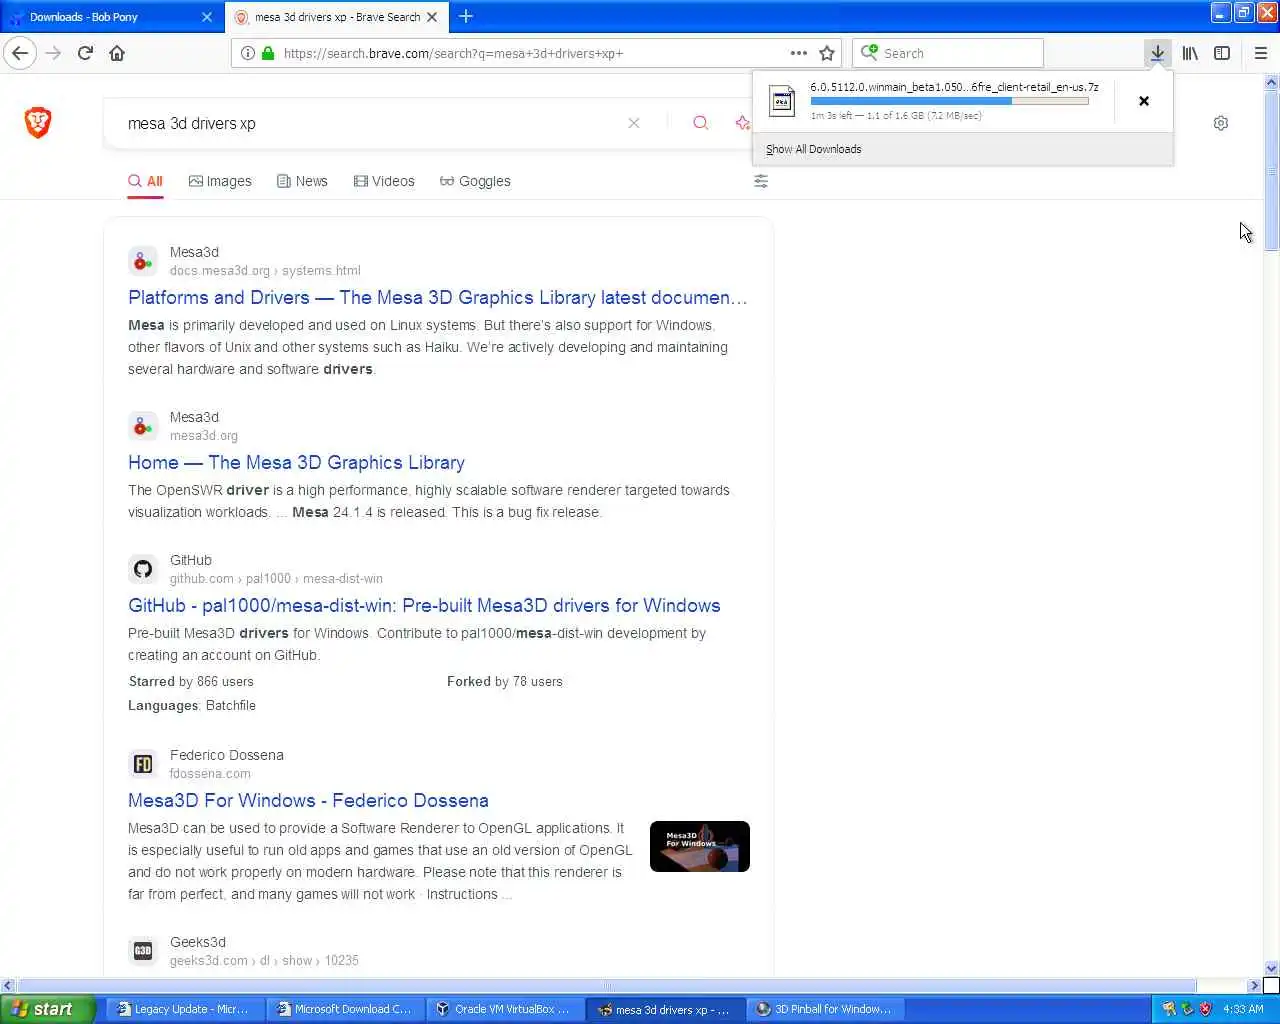Close the mesa 3d drivers xp tab
The width and height of the screenshot is (1280, 1024).
(x=432, y=17)
